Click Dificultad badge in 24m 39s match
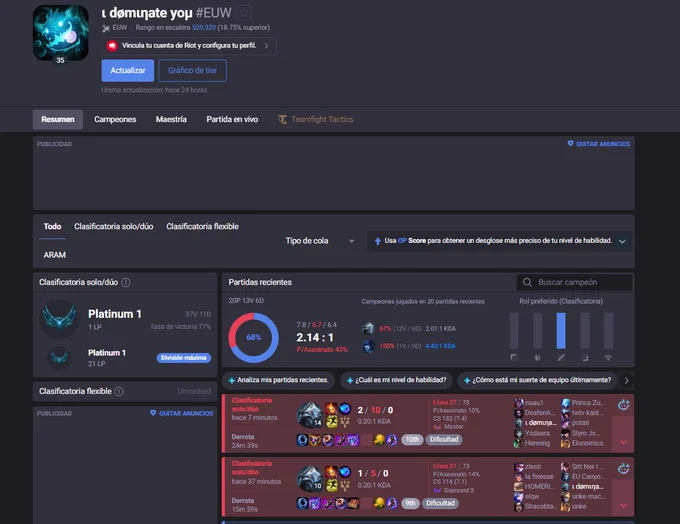 tap(444, 439)
